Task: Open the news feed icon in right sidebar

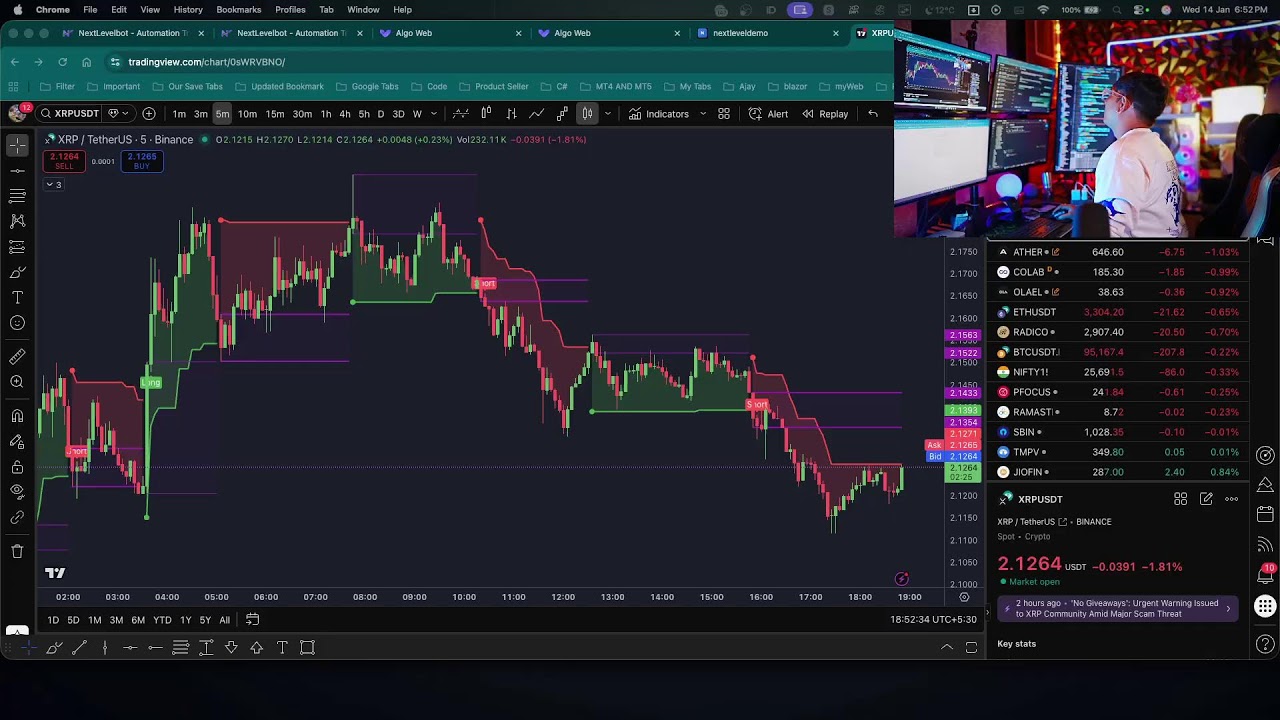Action: [1266, 545]
